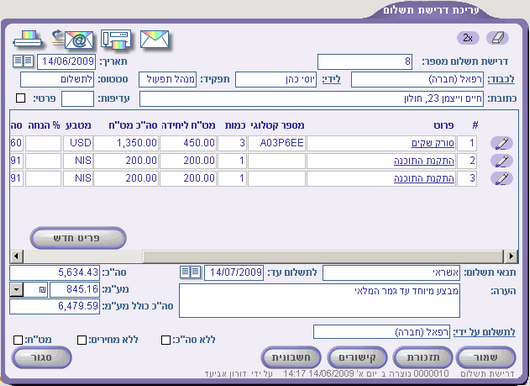This screenshot has height=386, width=530.
Task: Click the contact field showing יוסי כהן
Action: pyautogui.click(x=276, y=80)
